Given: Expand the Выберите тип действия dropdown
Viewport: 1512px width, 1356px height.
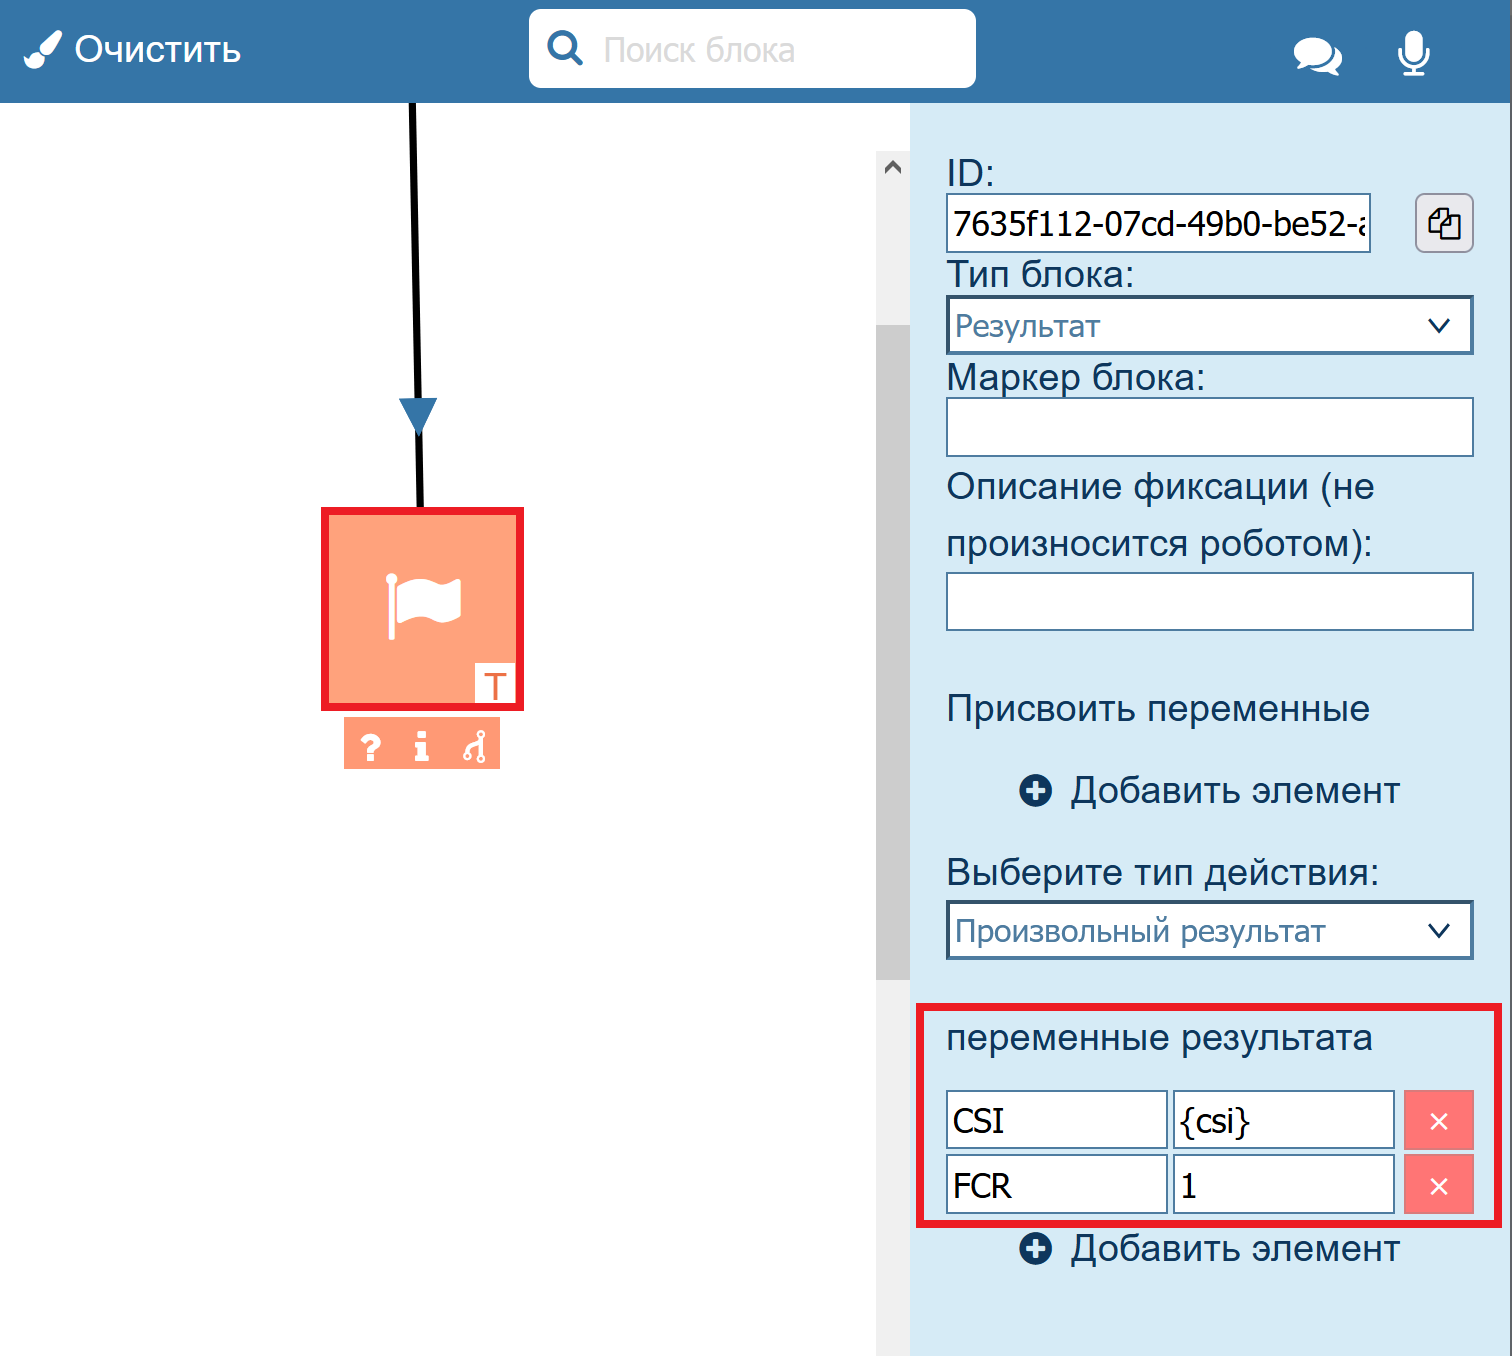Looking at the screenshot, I should pos(1208,930).
